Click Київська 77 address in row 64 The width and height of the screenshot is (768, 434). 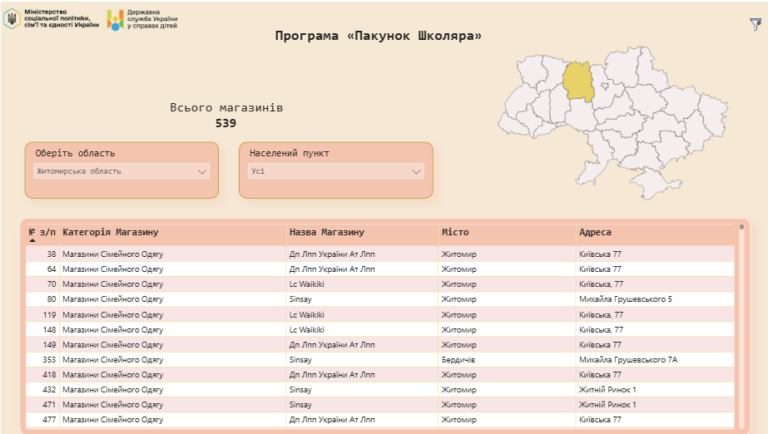[x=600, y=269]
